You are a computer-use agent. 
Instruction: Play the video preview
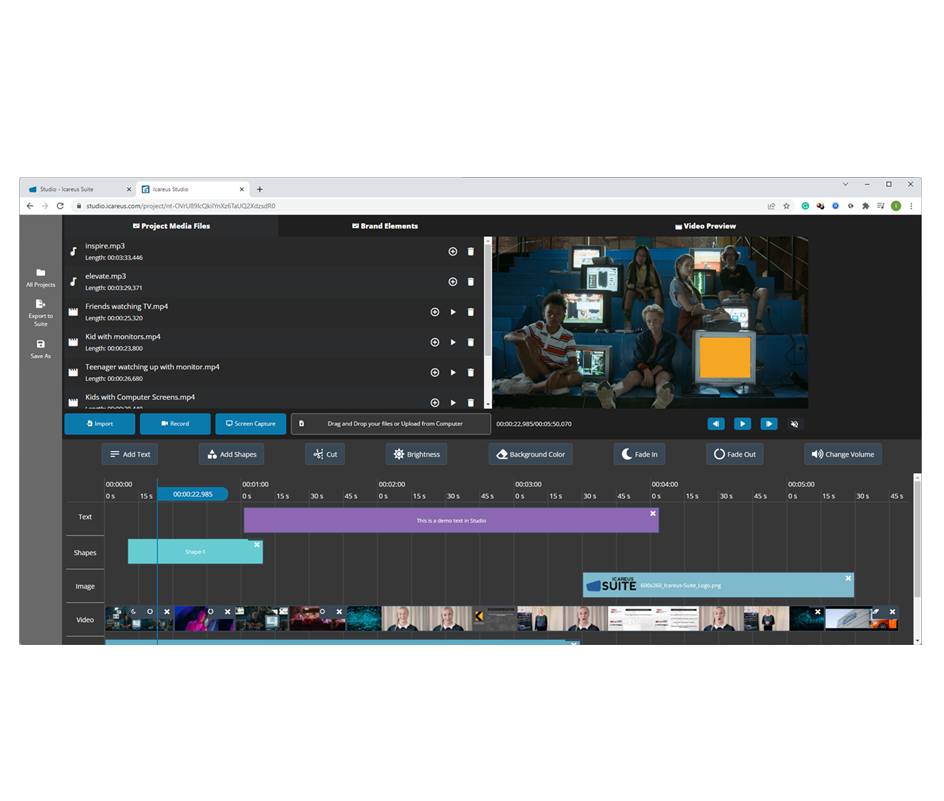click(x=742, y=424)
